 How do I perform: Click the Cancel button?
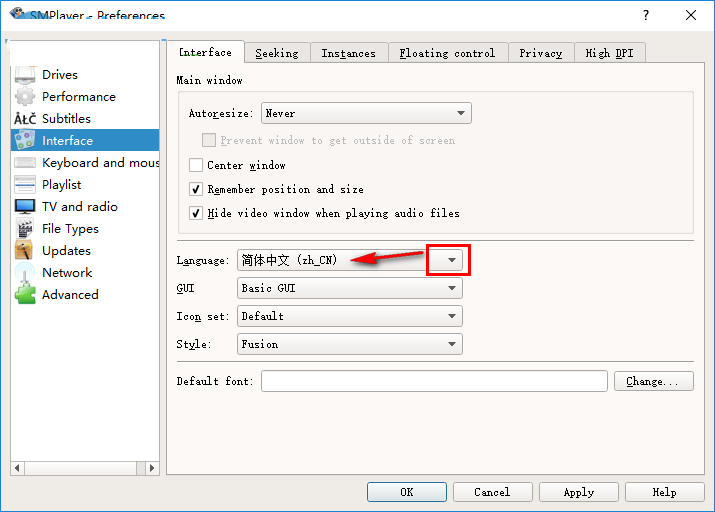point(492,492)
